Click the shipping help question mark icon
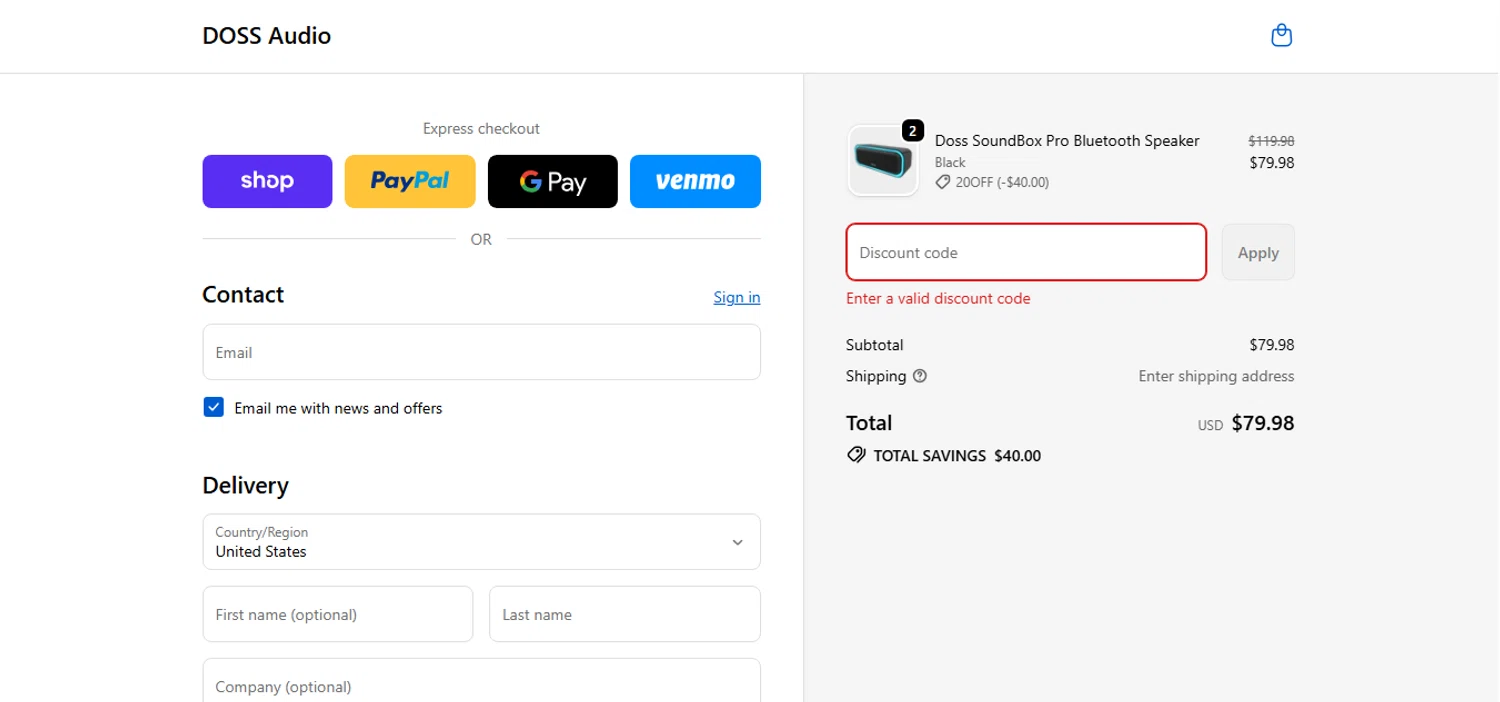Image resolution: width=1500 pixels, height=702 pixels. pyautogui.click(x=920, y=377)
